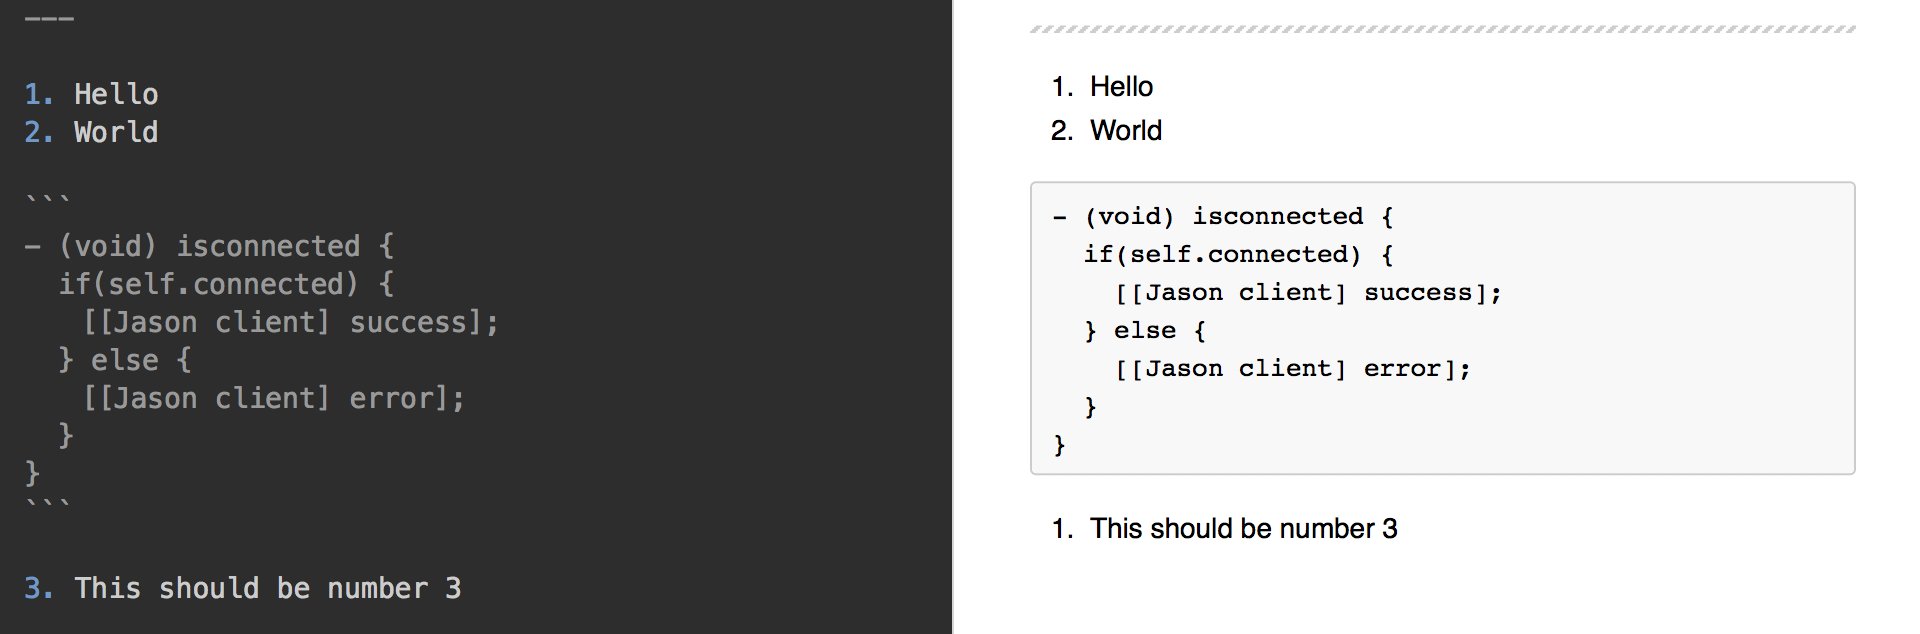Click '[[Jason client] success];' in preview code
This screenshot has height=634, width=1920.
(1308, 293)
